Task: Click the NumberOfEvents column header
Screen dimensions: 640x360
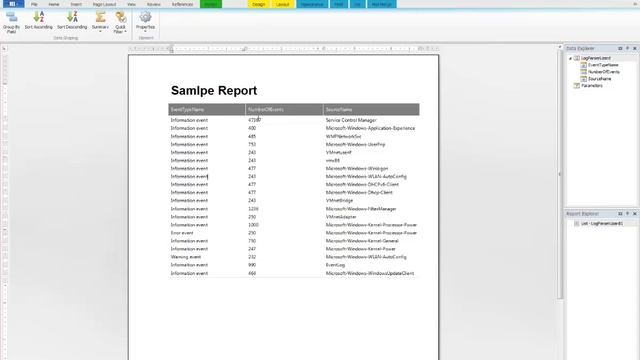Action: click(x=284, y=109)
